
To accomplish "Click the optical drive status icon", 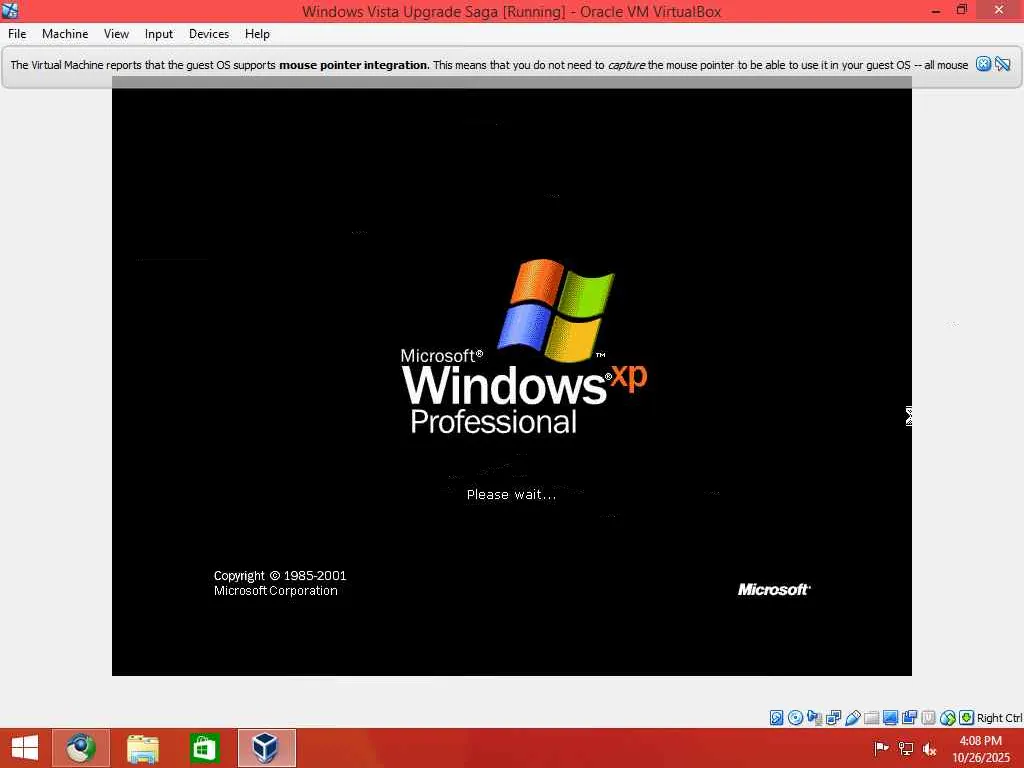I will pyautogui.click(x=795, y=718).
